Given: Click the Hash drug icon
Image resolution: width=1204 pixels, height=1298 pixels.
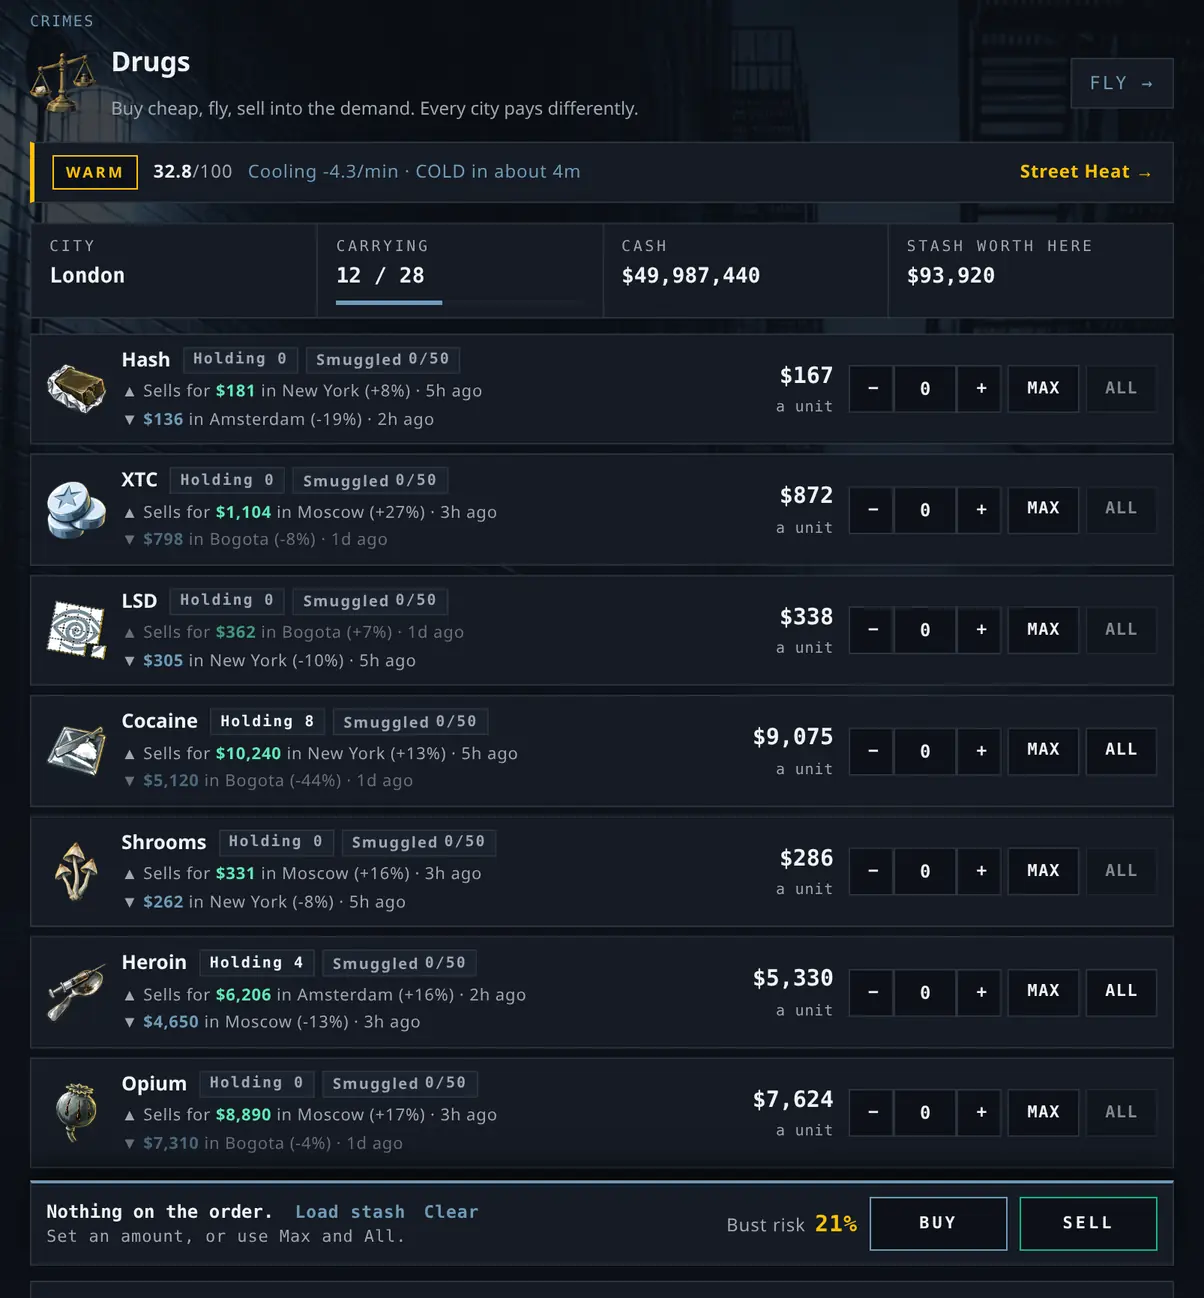Looking at the screenshot, I should (x=77, y=388).
